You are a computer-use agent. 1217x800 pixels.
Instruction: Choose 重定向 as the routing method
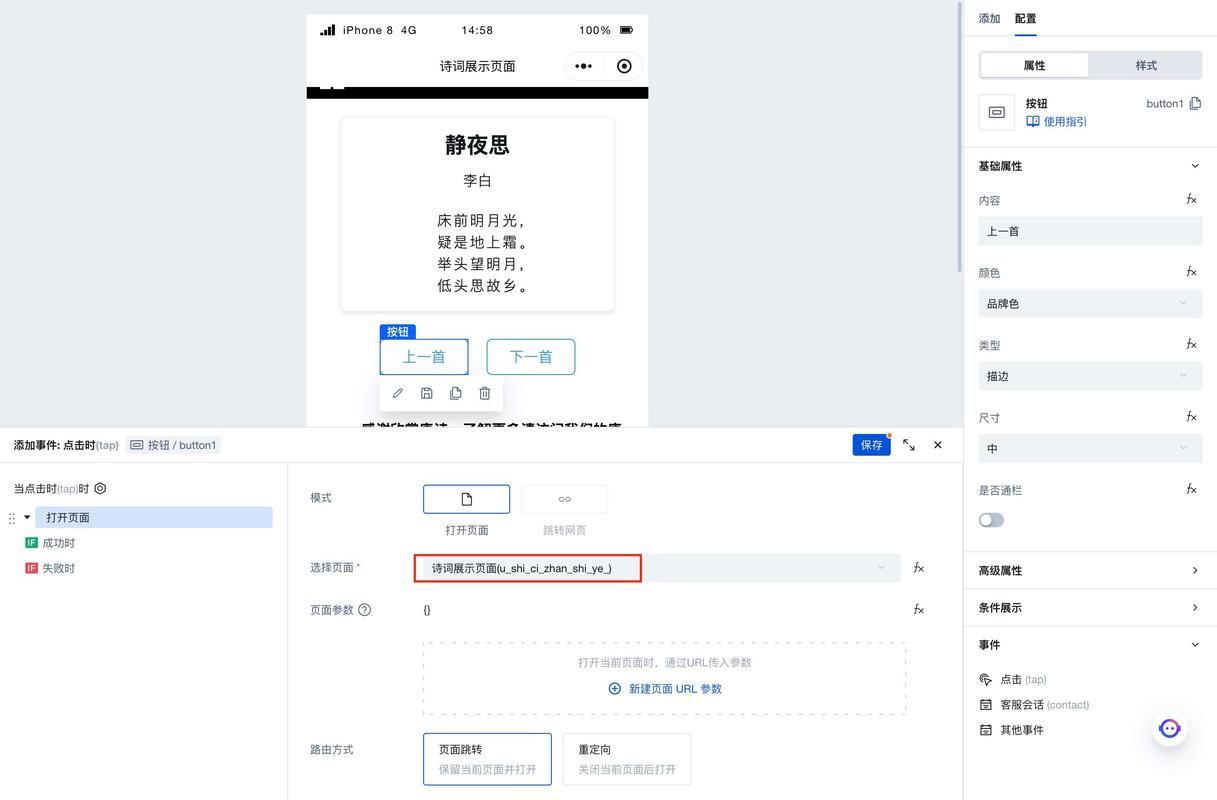point(627,758)
